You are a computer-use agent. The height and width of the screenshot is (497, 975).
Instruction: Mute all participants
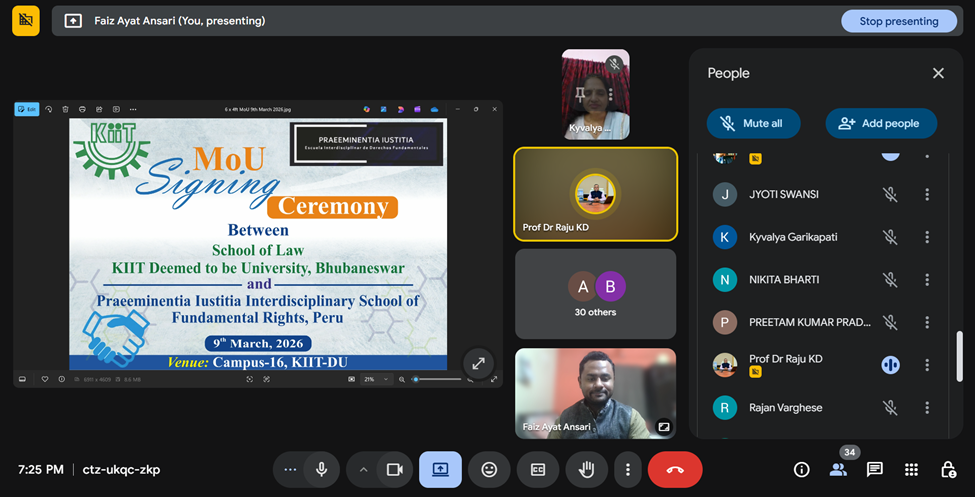coord(753,123)
